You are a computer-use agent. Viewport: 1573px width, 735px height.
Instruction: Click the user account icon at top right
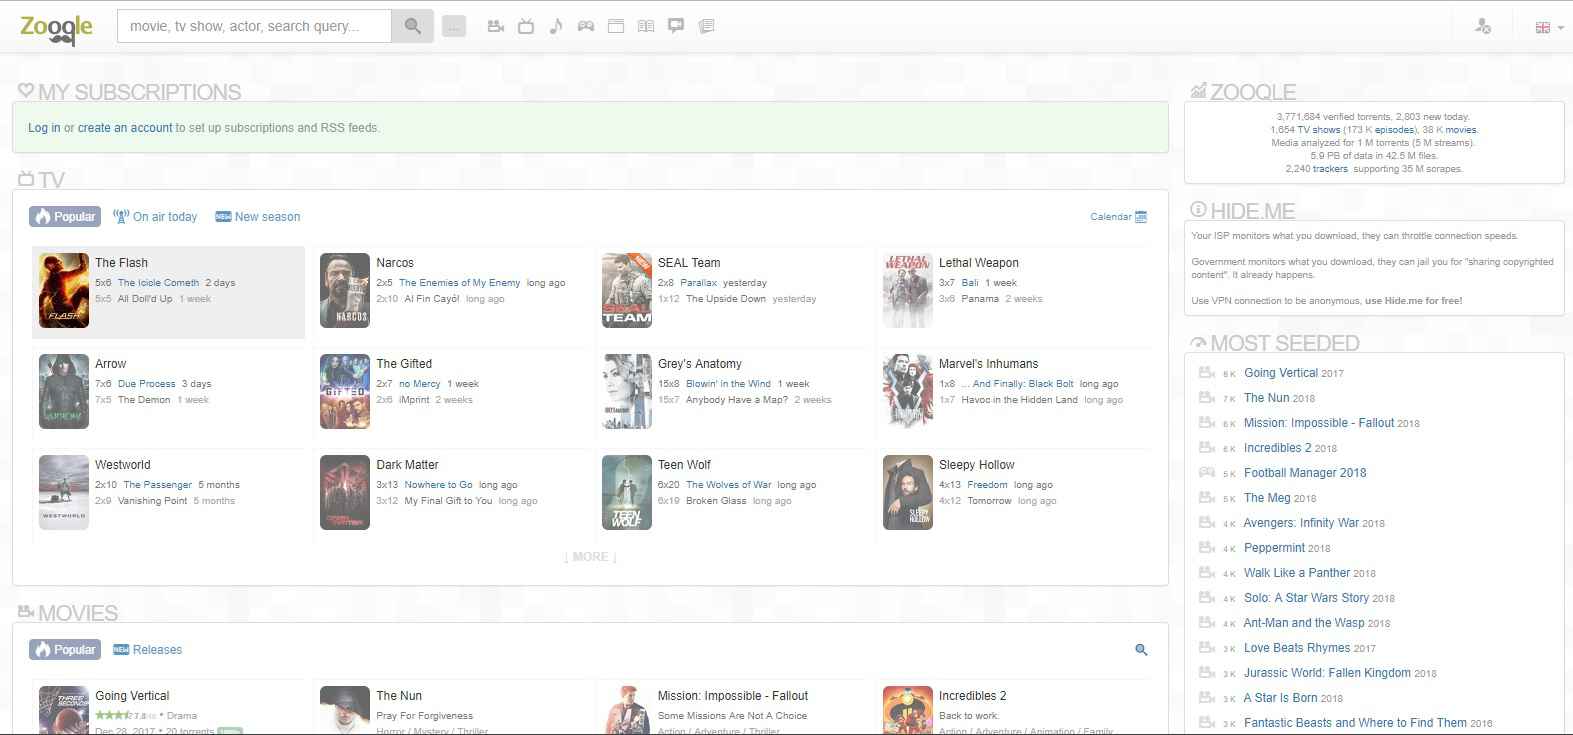click(x=1483, y=27)
